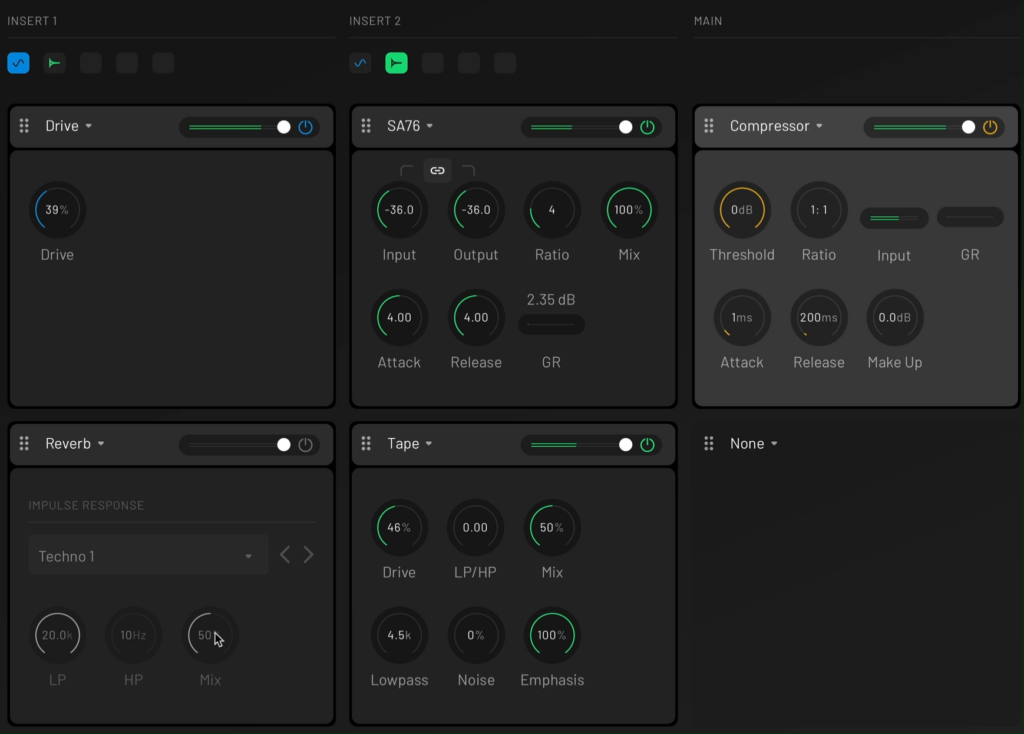
Task: Click the Tape Noise knob
Action: (476, 635)
